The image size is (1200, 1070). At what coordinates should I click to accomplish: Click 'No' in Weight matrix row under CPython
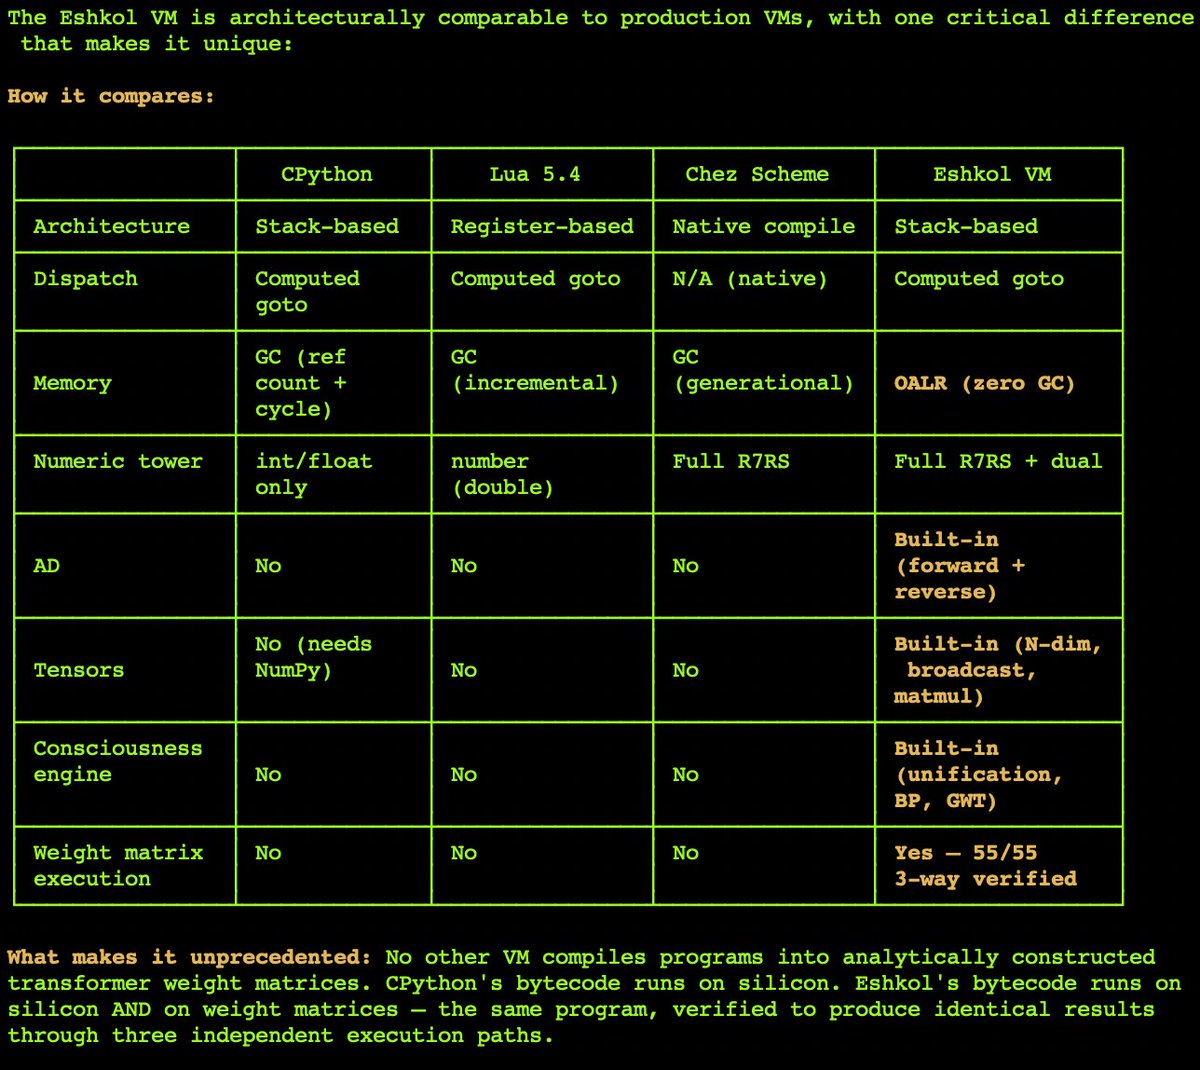[x=268, y=853]
